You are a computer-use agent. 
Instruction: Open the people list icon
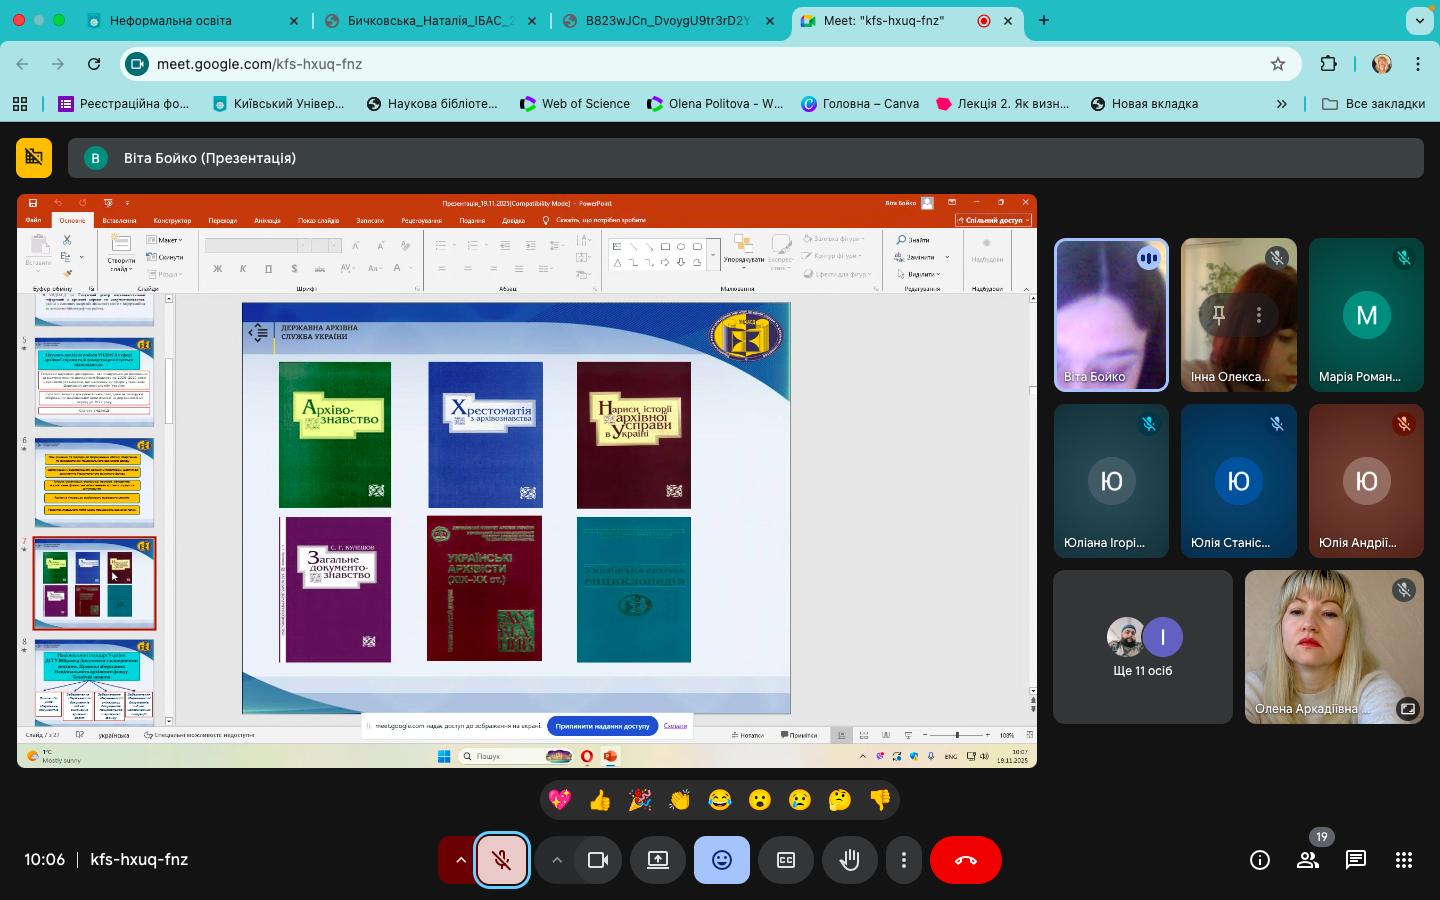(x=1308, y=860)
